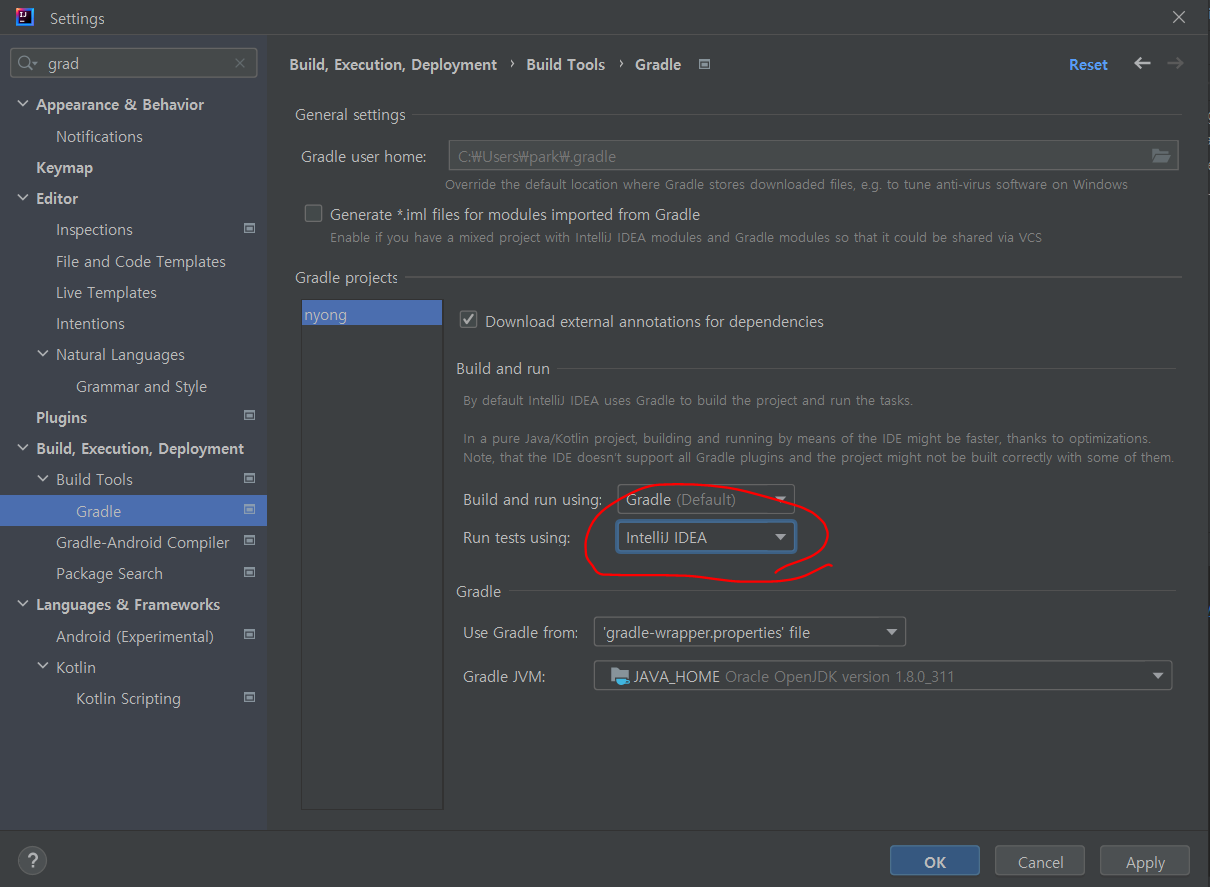1210x887 pixels.
Task: Click the project-level icon beside Android (Experimental)
Action: (250, 635)
